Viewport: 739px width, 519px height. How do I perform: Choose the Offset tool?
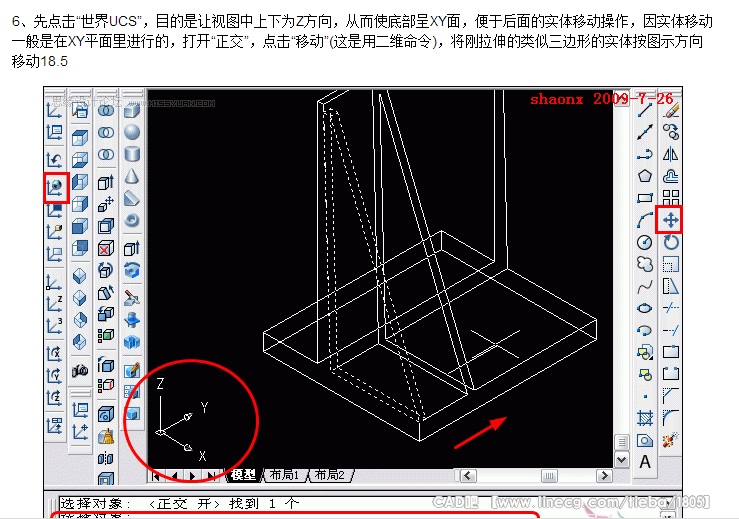point(671,176)
